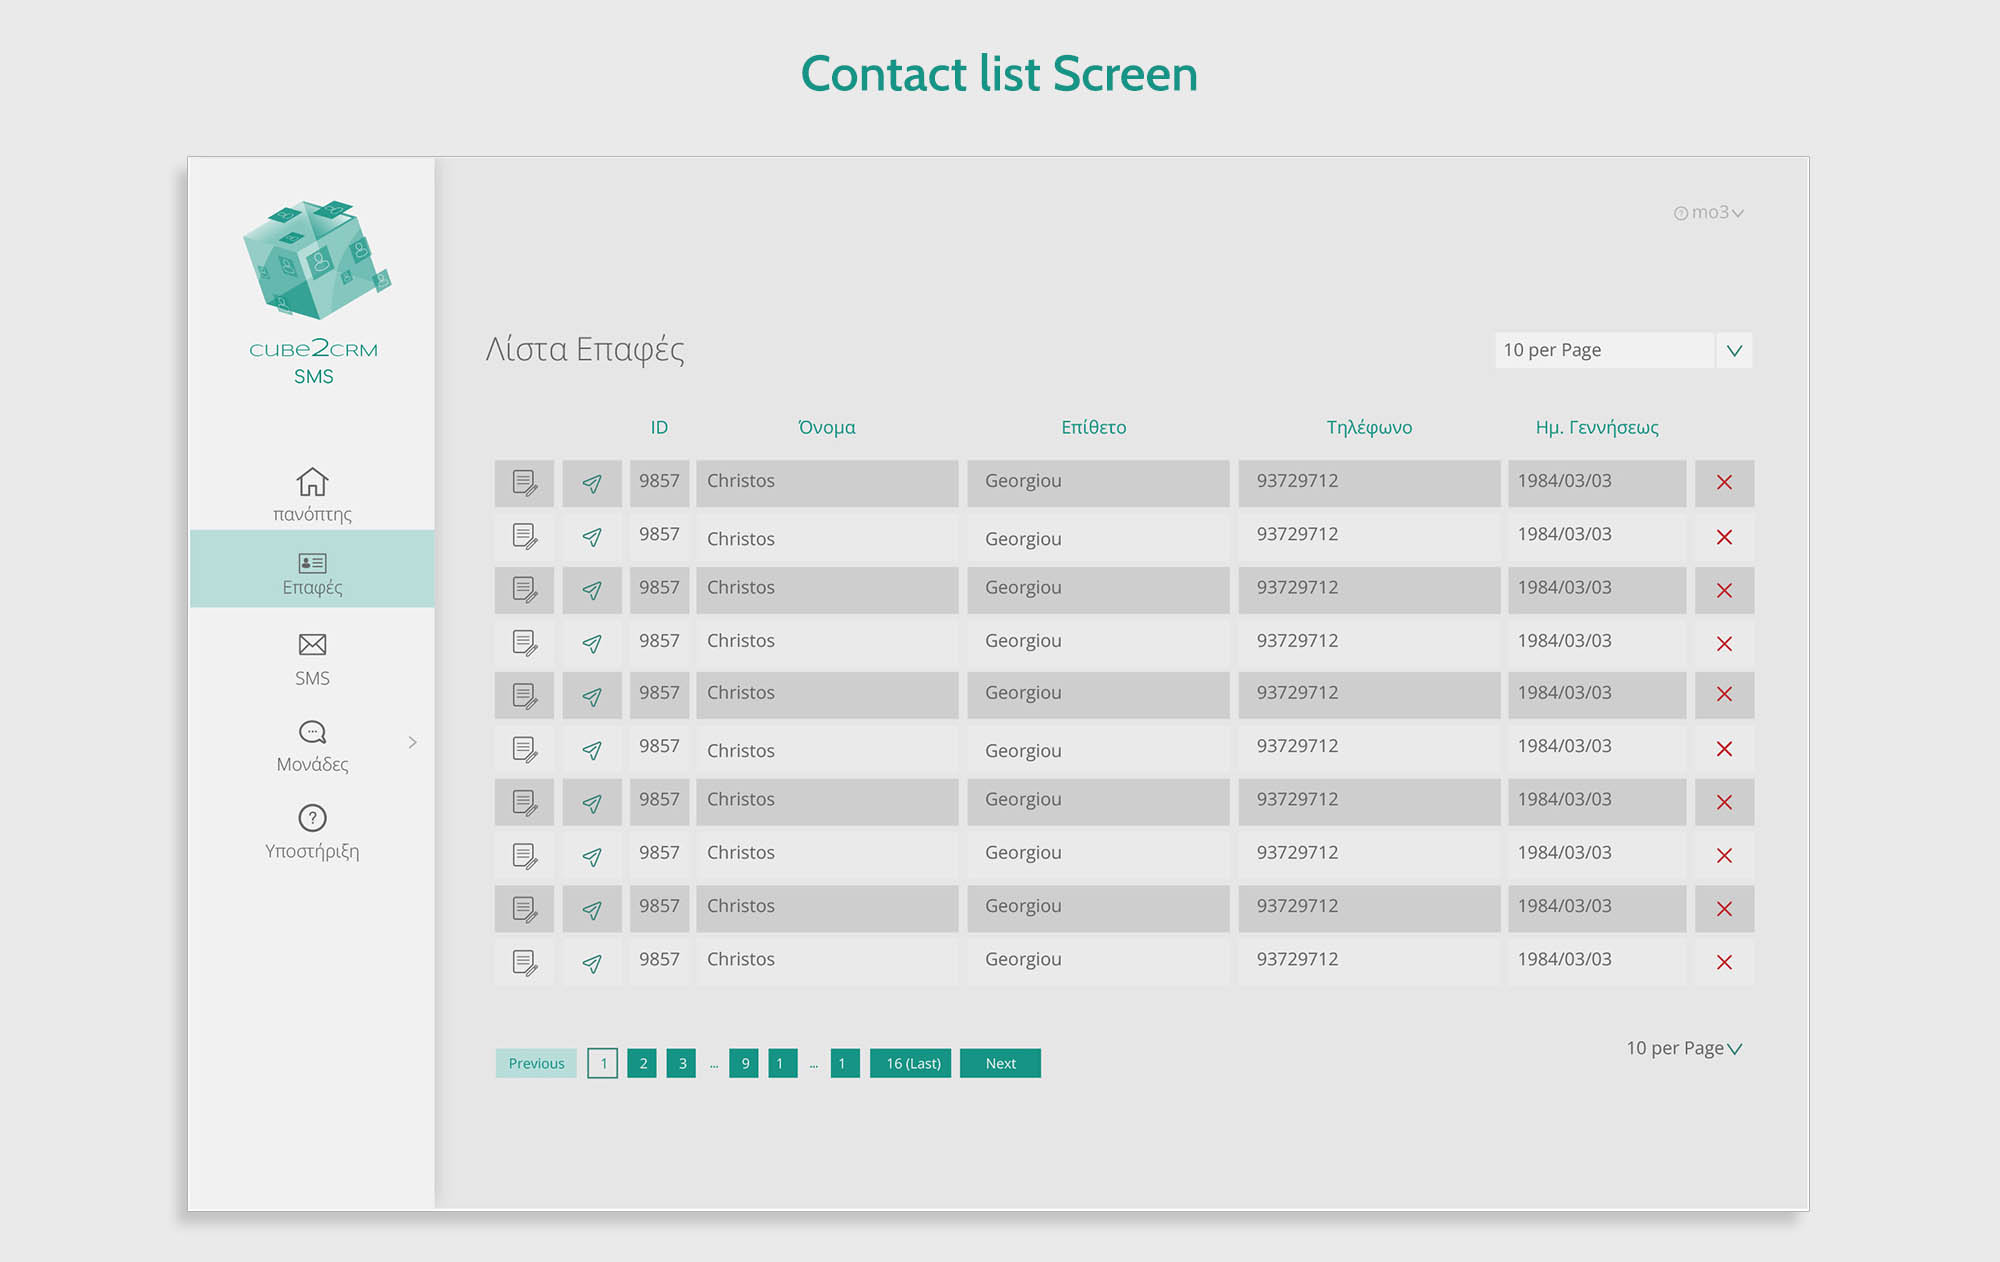
Task: Open the SMS envelope menu in the sidebar
Action: pyautogui.click(x=312, y=645)
